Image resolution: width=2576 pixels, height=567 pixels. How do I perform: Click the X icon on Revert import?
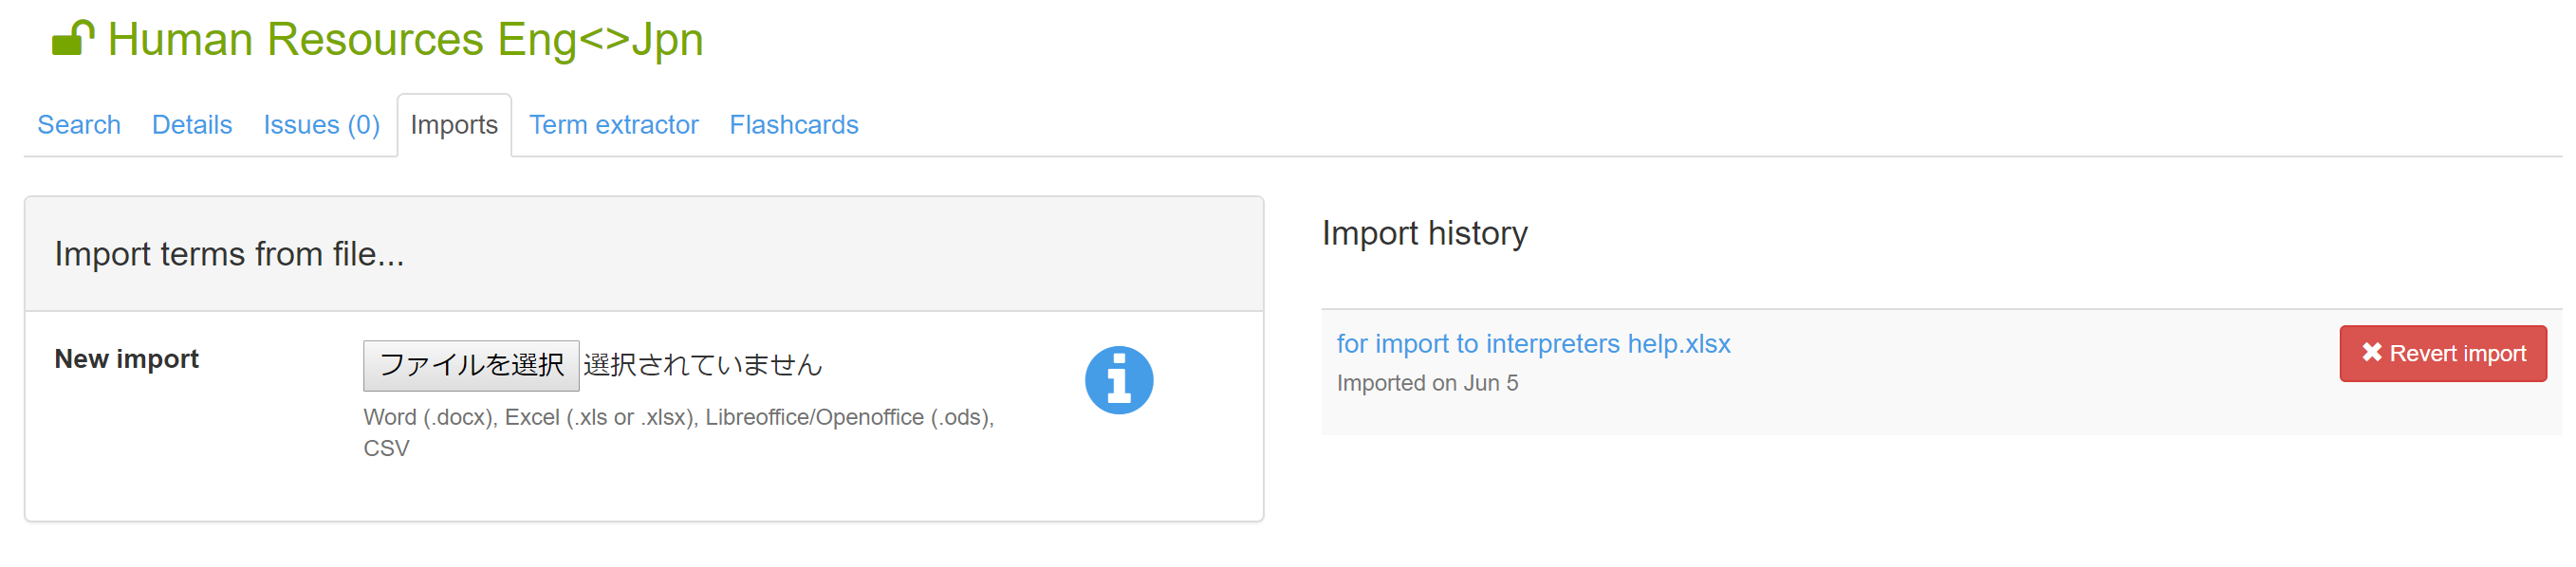click(x=2371, y=352)
